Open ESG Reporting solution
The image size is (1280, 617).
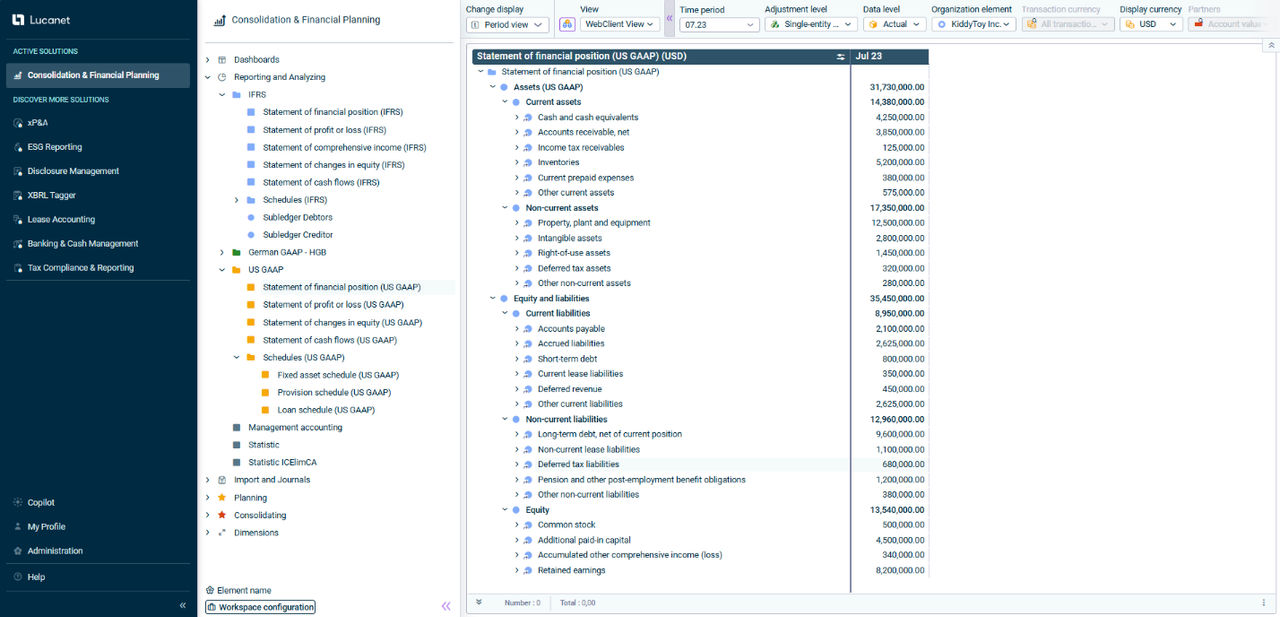(55, 147)
